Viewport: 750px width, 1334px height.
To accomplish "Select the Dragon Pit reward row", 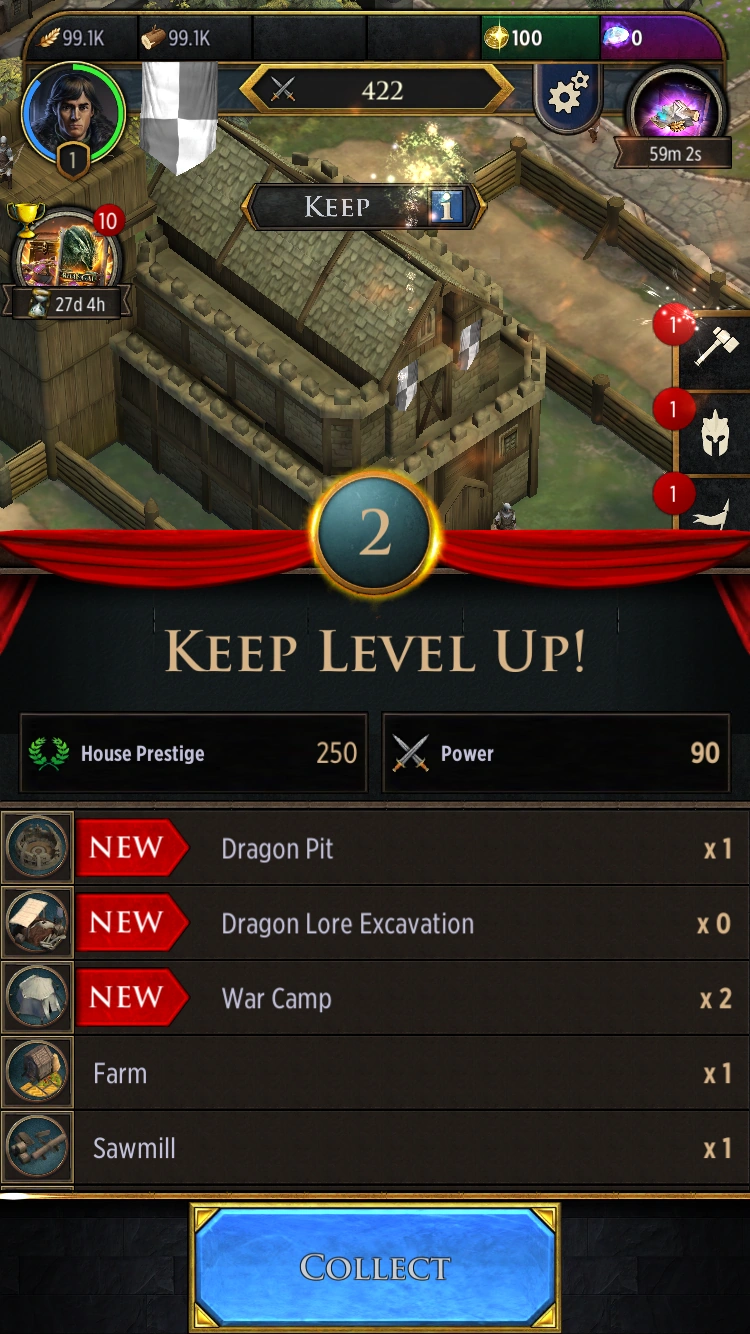I will coord(375,848).
